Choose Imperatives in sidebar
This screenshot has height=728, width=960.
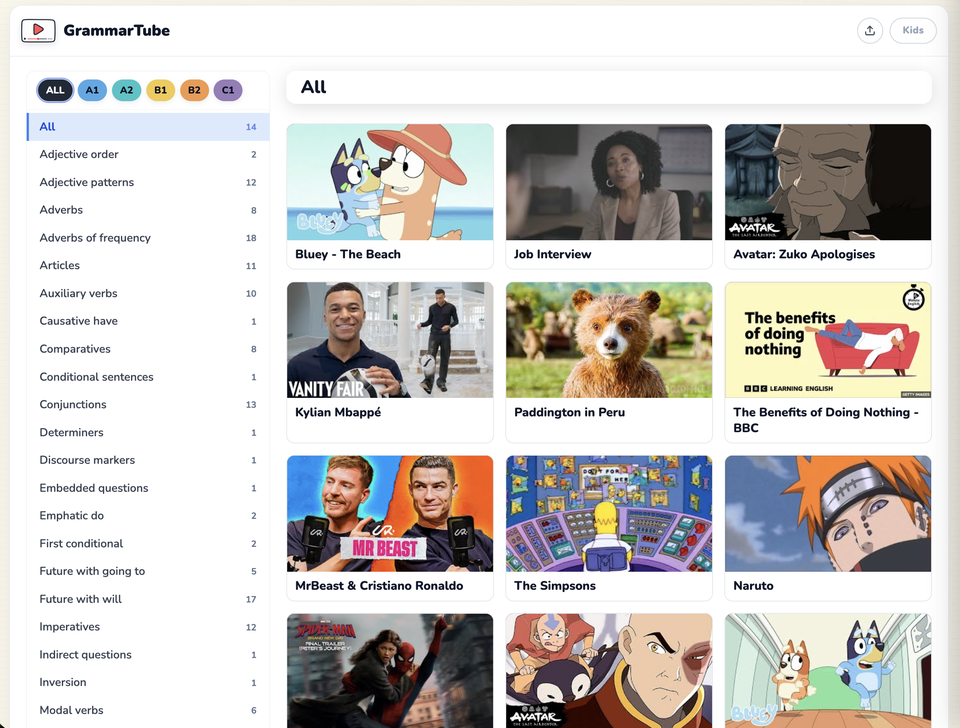tap(148, 626)
